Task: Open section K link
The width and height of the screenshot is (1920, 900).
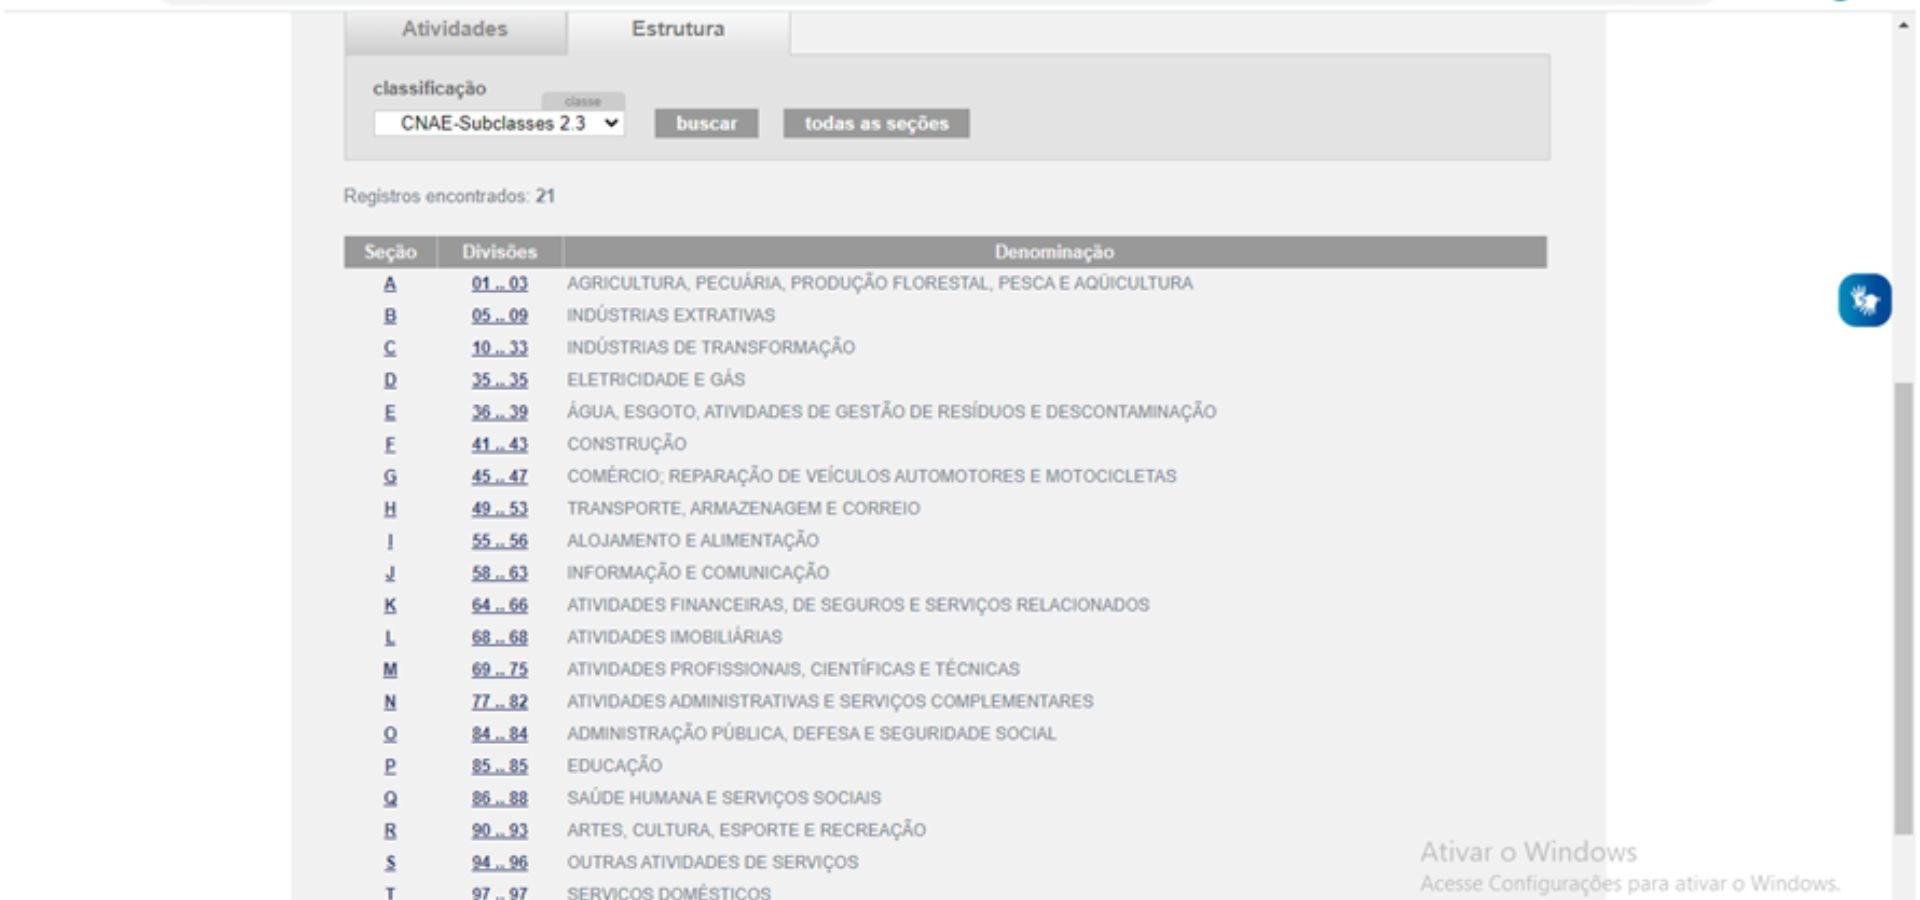Action: 390,605
